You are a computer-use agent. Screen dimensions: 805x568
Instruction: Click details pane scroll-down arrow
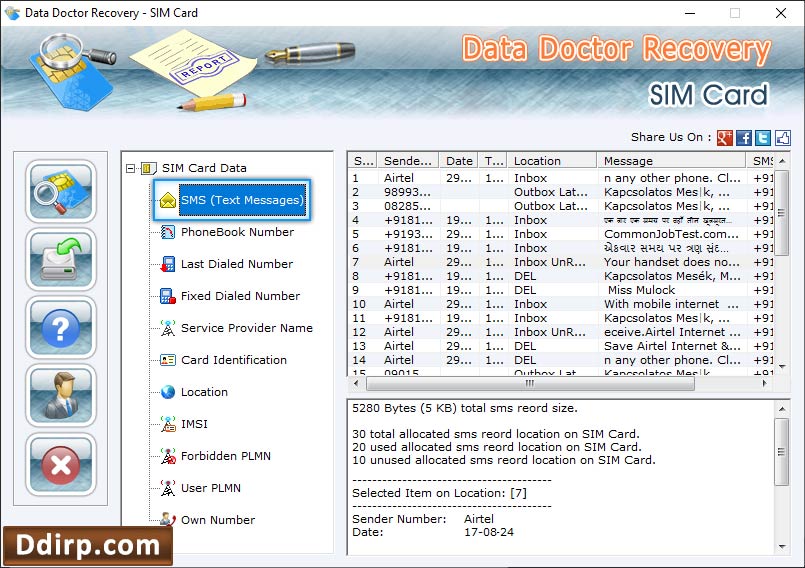[x=782, y=546]
